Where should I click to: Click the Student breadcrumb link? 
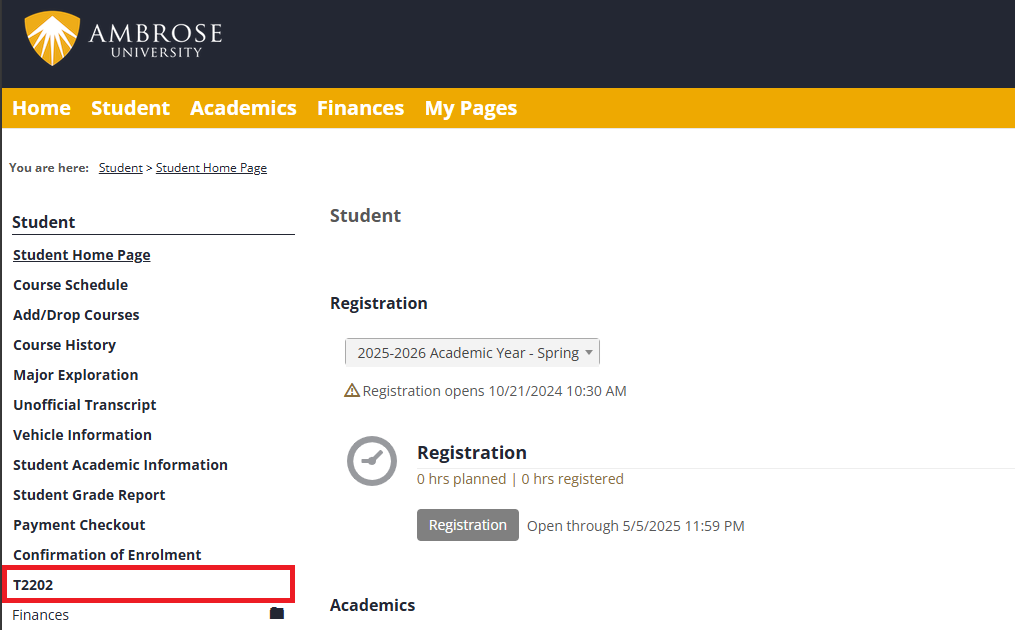point(120,168)
